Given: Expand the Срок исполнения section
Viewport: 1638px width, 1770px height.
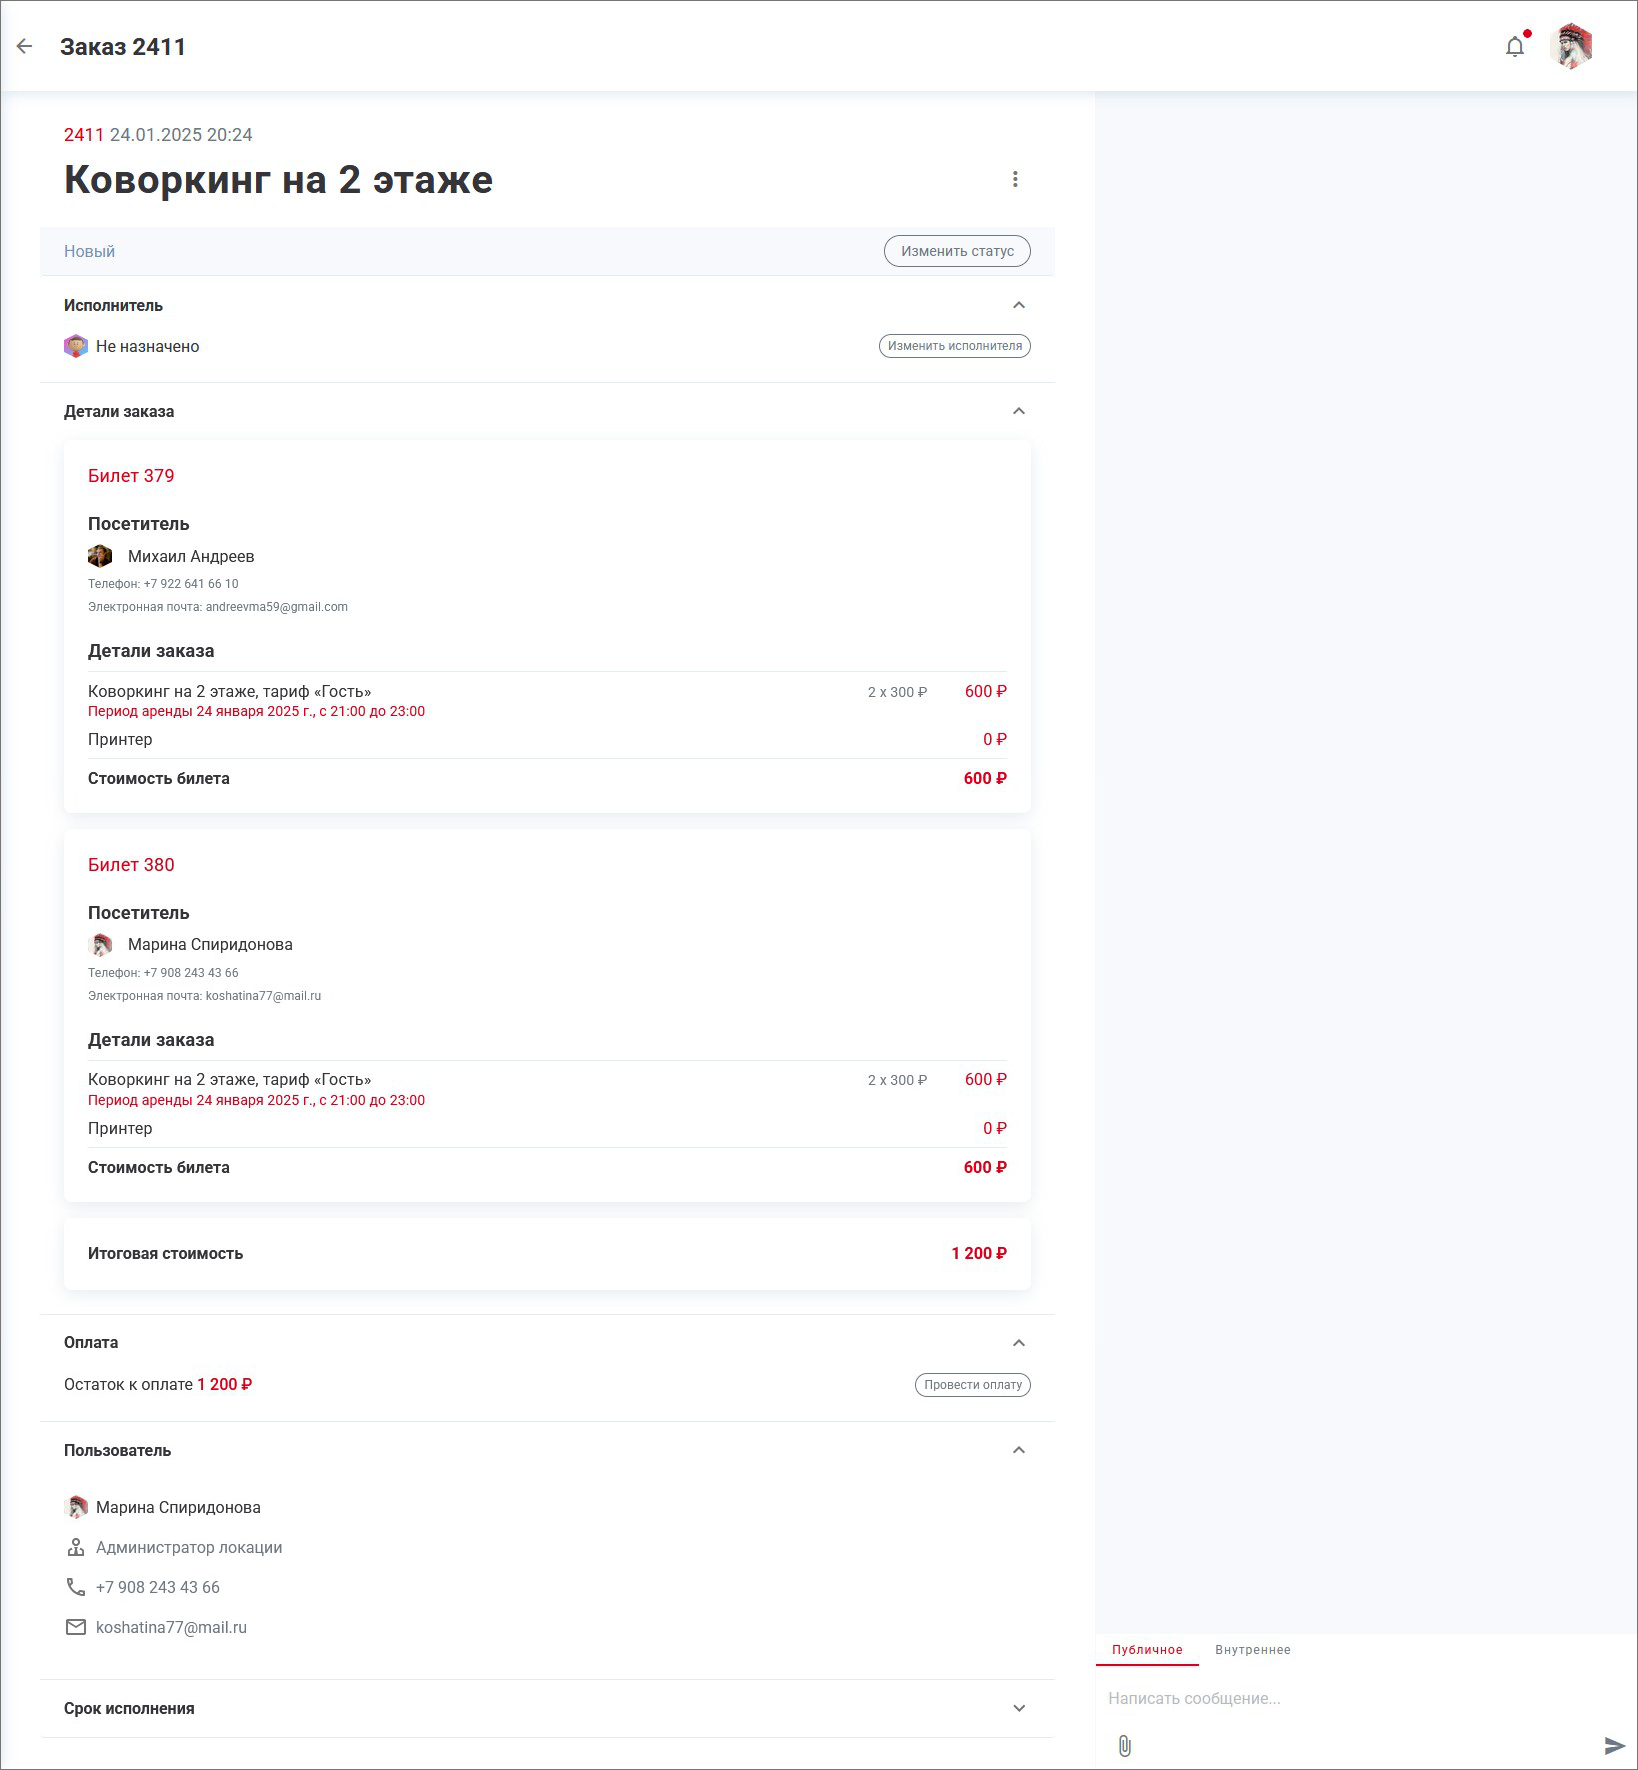Looking at the screenshot, I should click(x=1019, y=1708).
